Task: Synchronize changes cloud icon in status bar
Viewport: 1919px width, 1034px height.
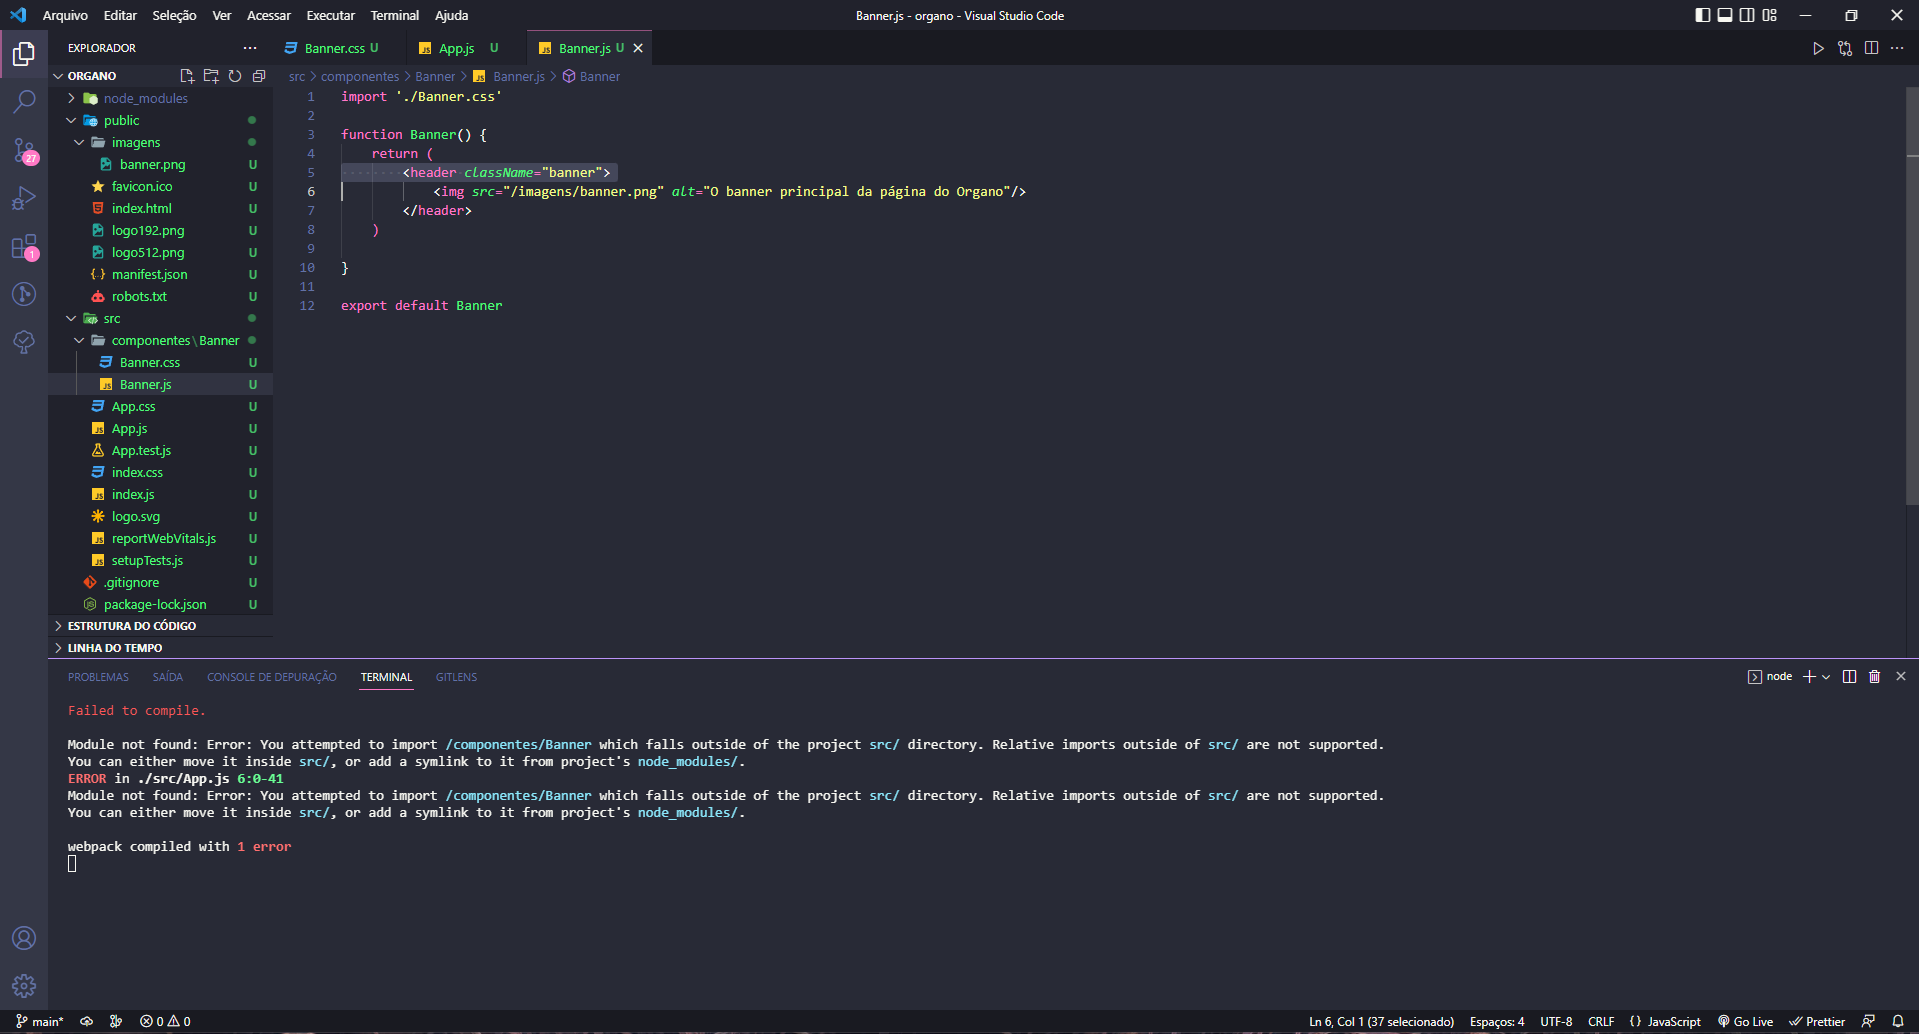Action: coord(87,1022)
